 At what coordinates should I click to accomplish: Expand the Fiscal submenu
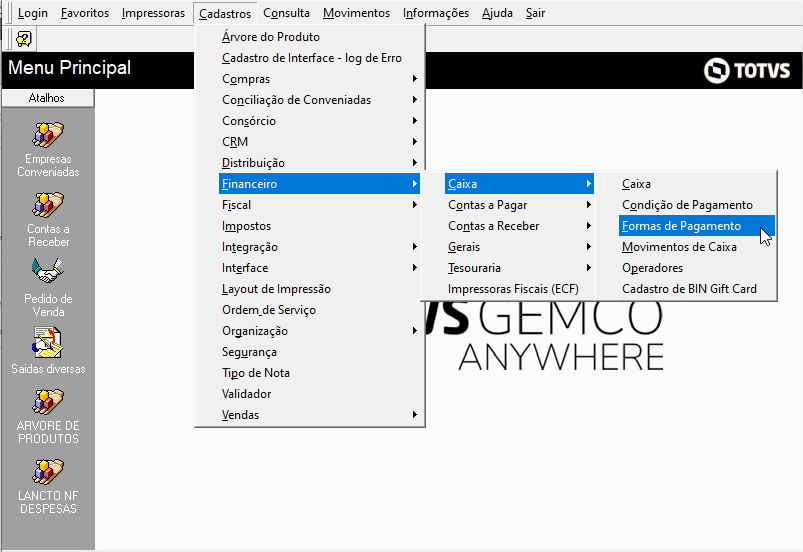click(320, 205)
